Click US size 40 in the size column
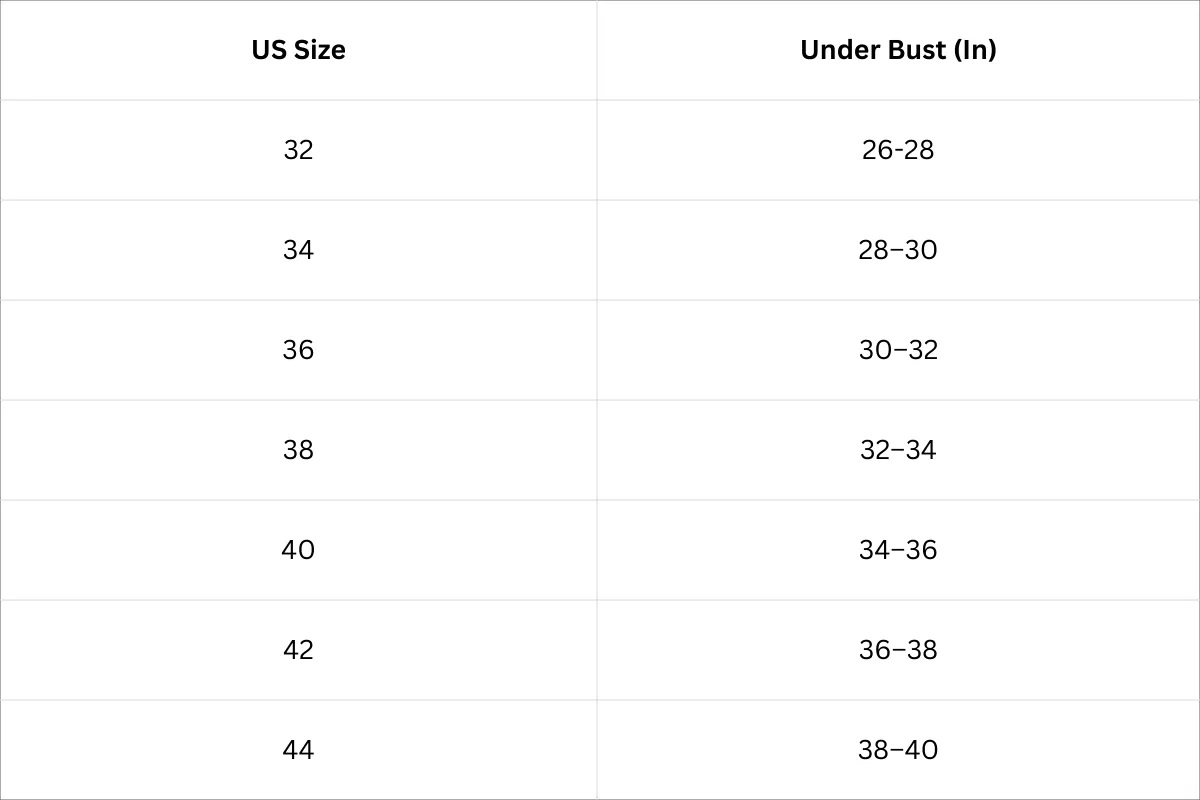1200x800 pixels. pos(298,550)
